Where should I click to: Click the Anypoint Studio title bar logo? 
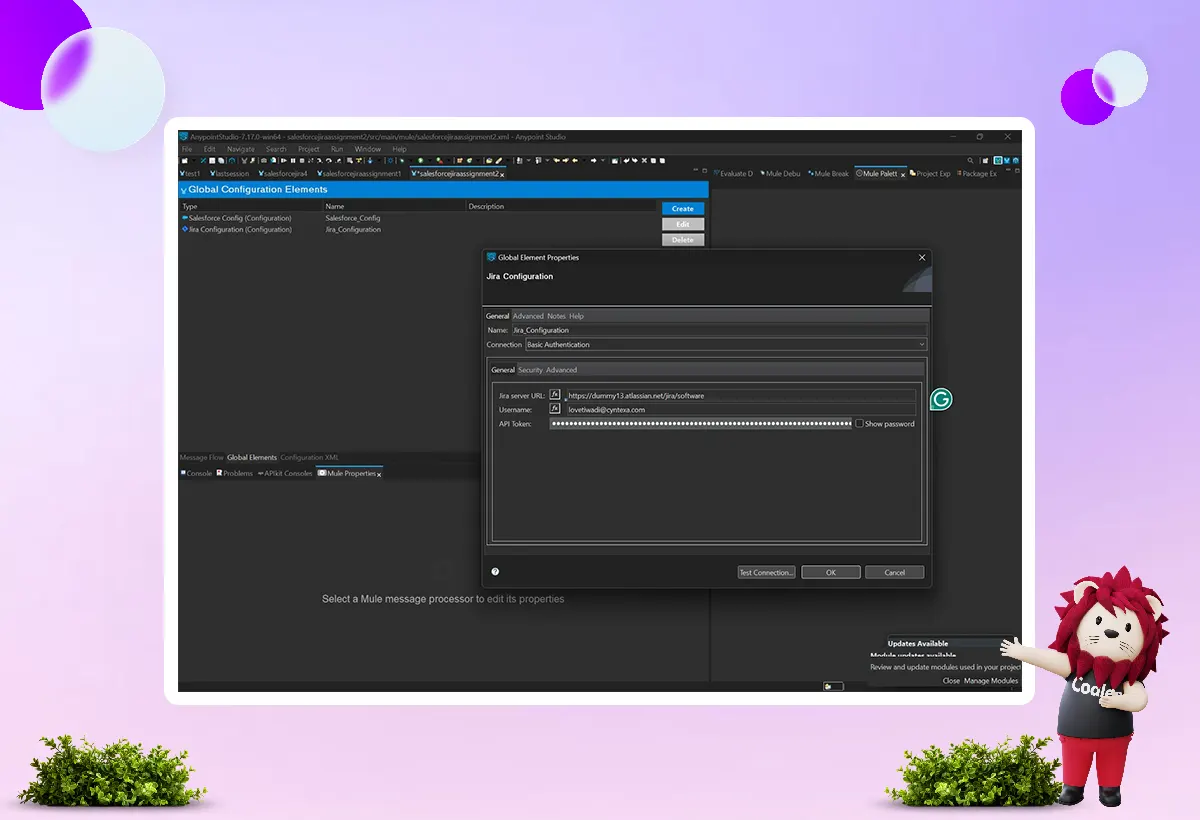[x=184, y=137]
